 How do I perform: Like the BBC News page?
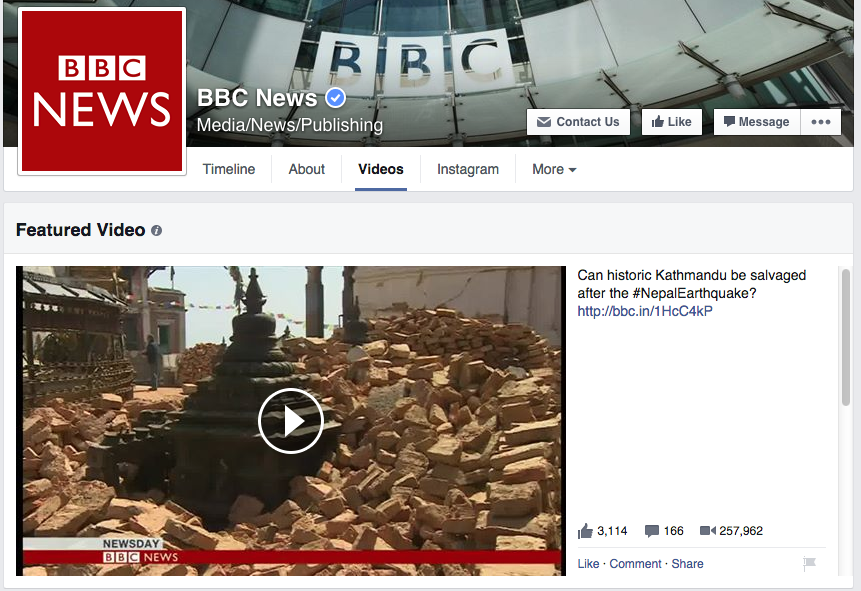click(x=672, y=122)
